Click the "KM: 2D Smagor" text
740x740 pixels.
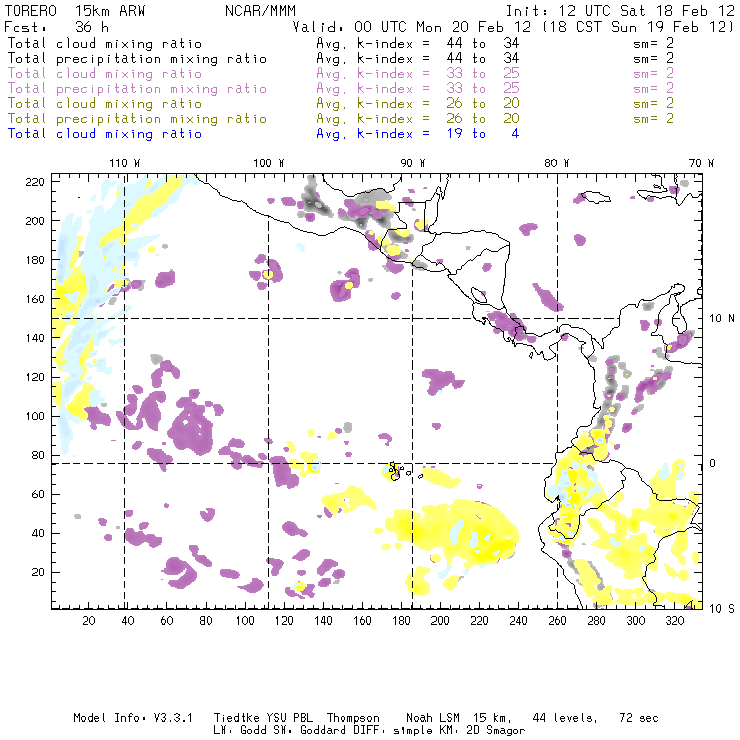tap(482, 730)
